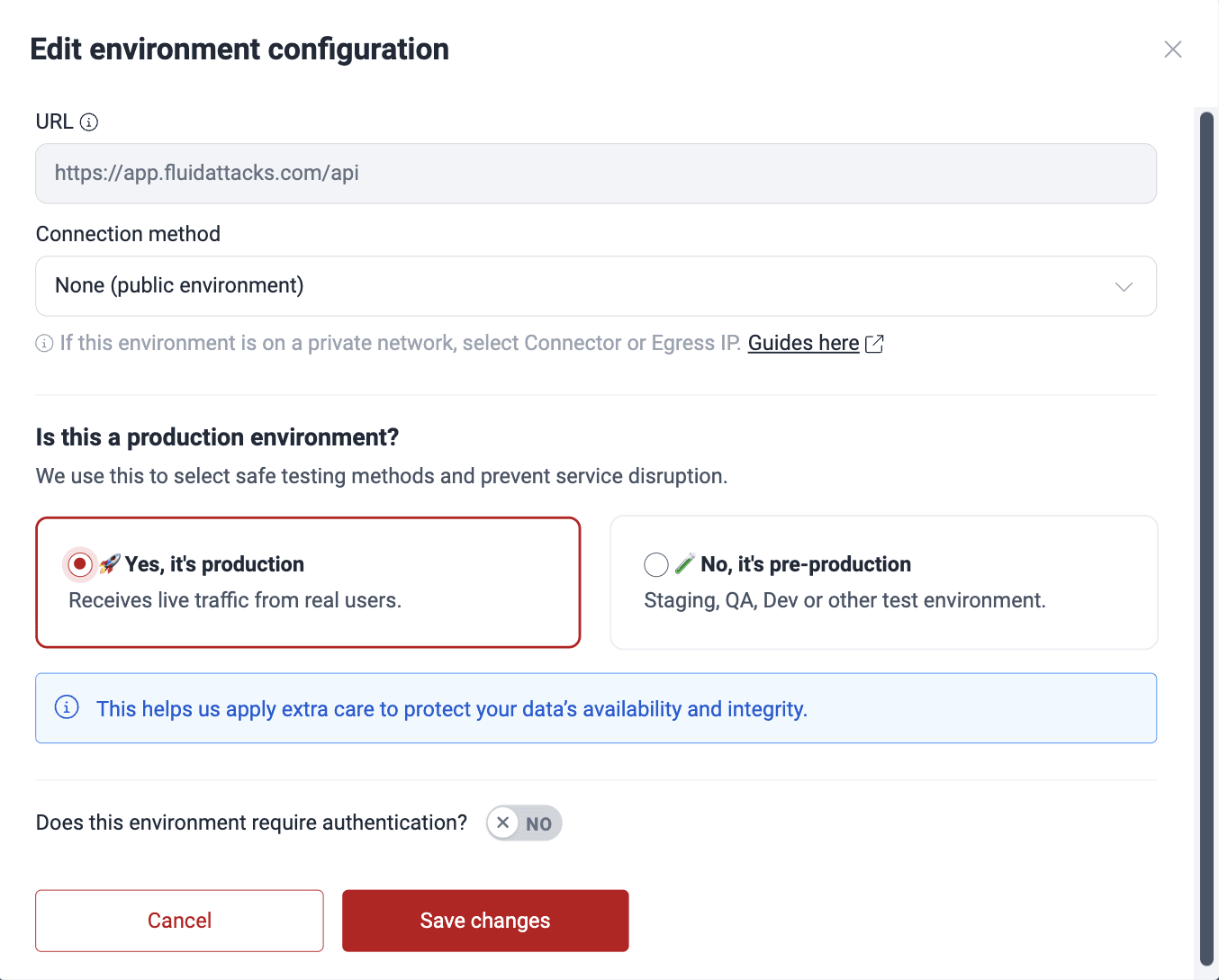
Task: Click the URL field with https://app.fluidattacks.com/api
Action: coord(596,173)
